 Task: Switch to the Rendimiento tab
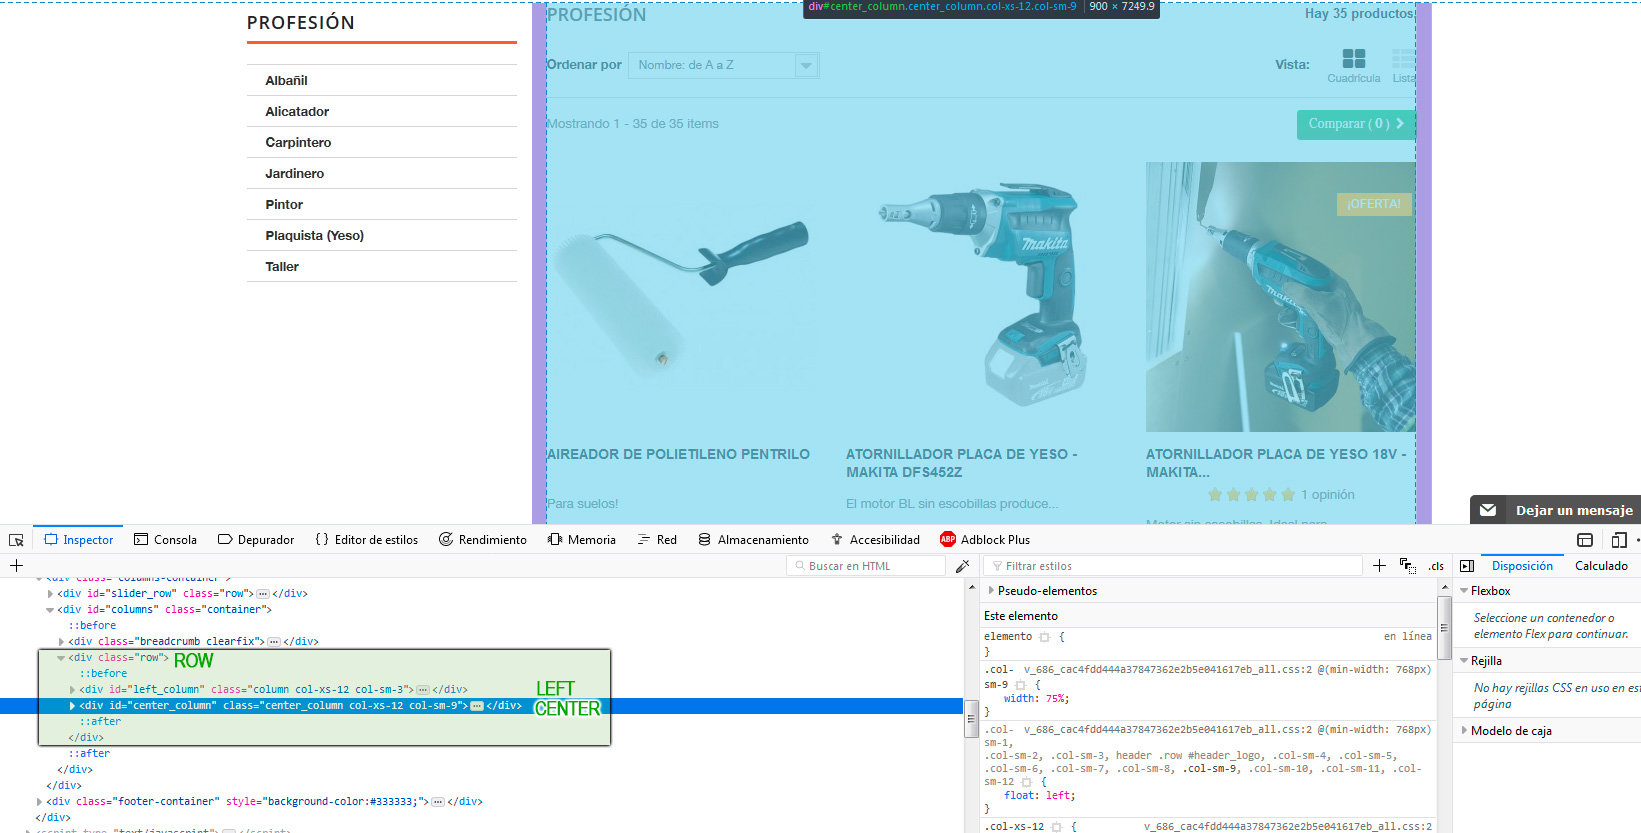[x=483, y=540]
